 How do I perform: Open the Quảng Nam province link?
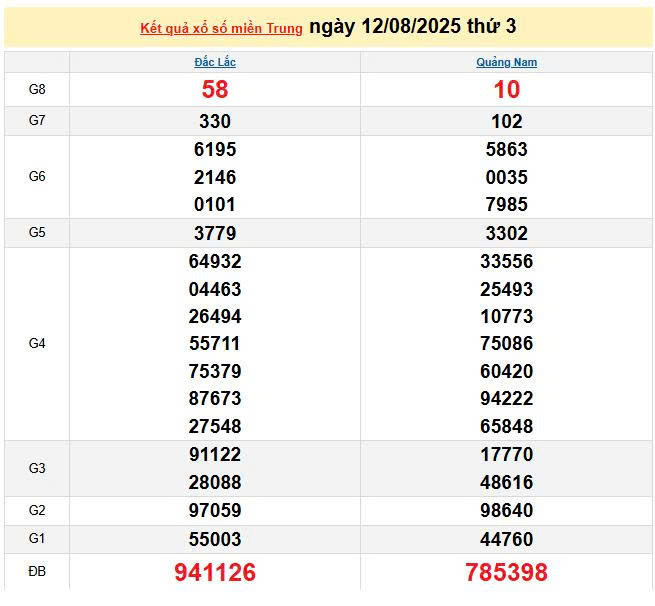pos(506,62)
